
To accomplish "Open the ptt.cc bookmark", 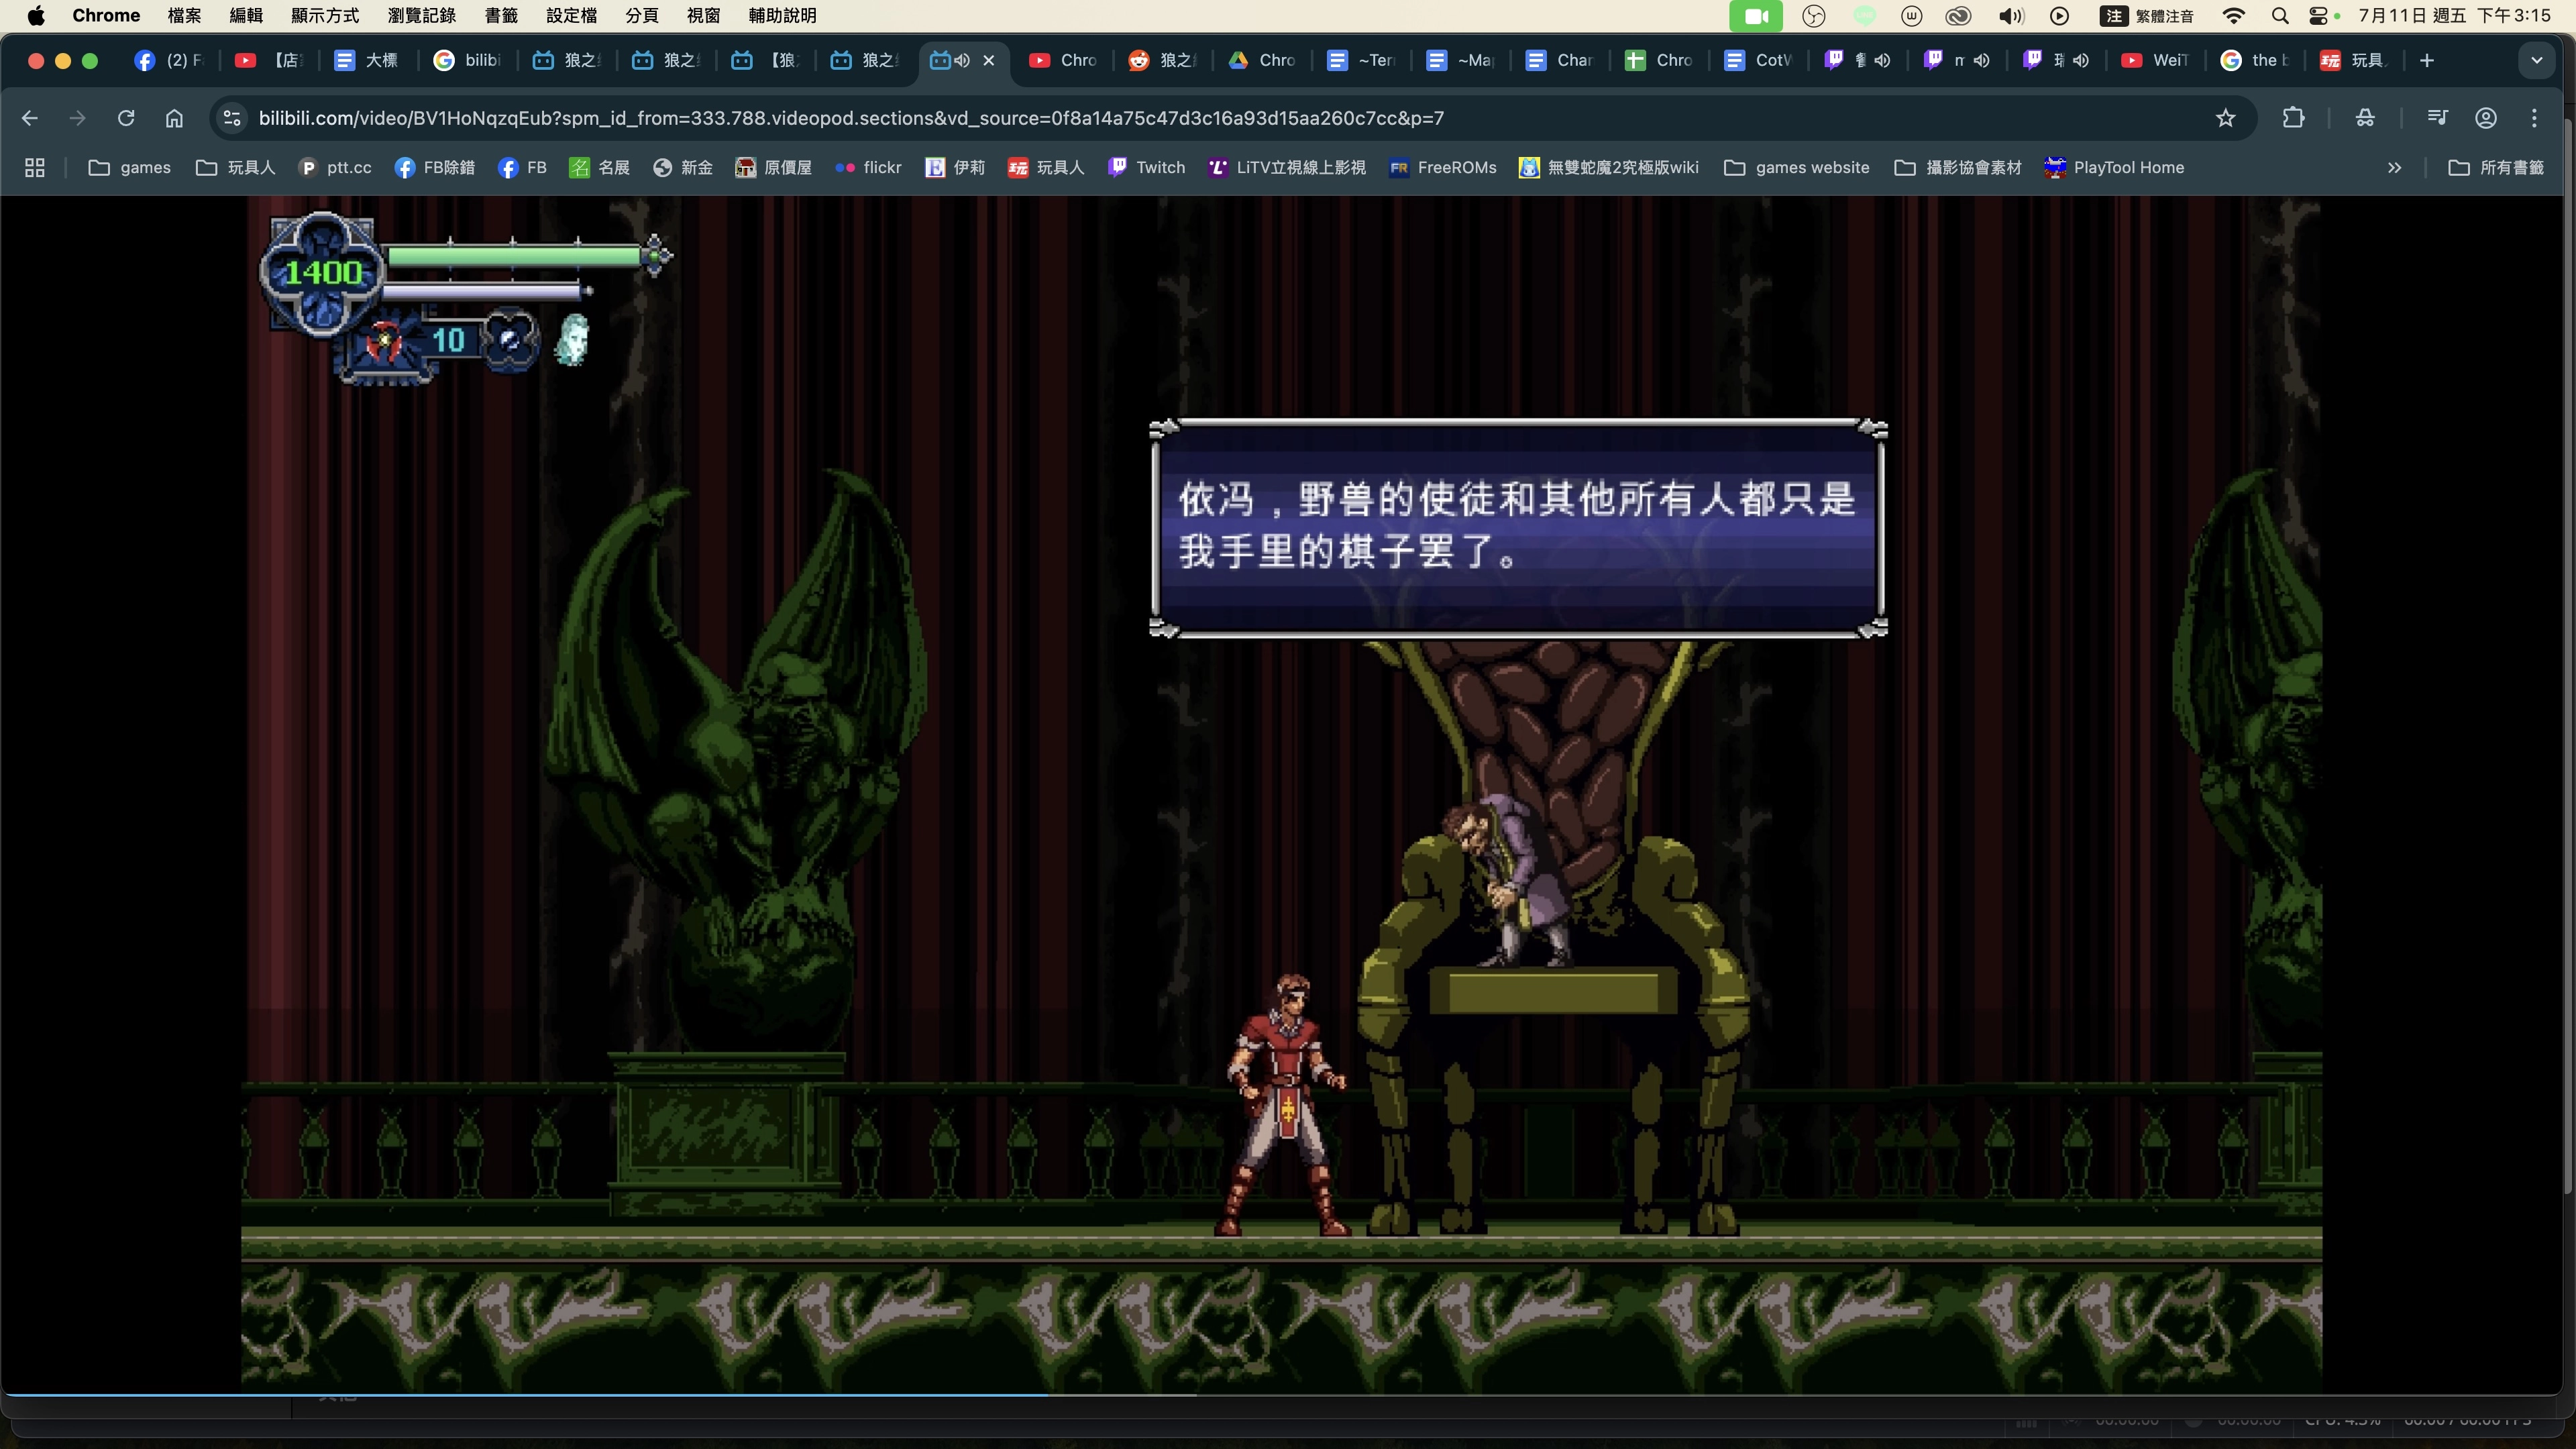I will (x=335, y=168).
